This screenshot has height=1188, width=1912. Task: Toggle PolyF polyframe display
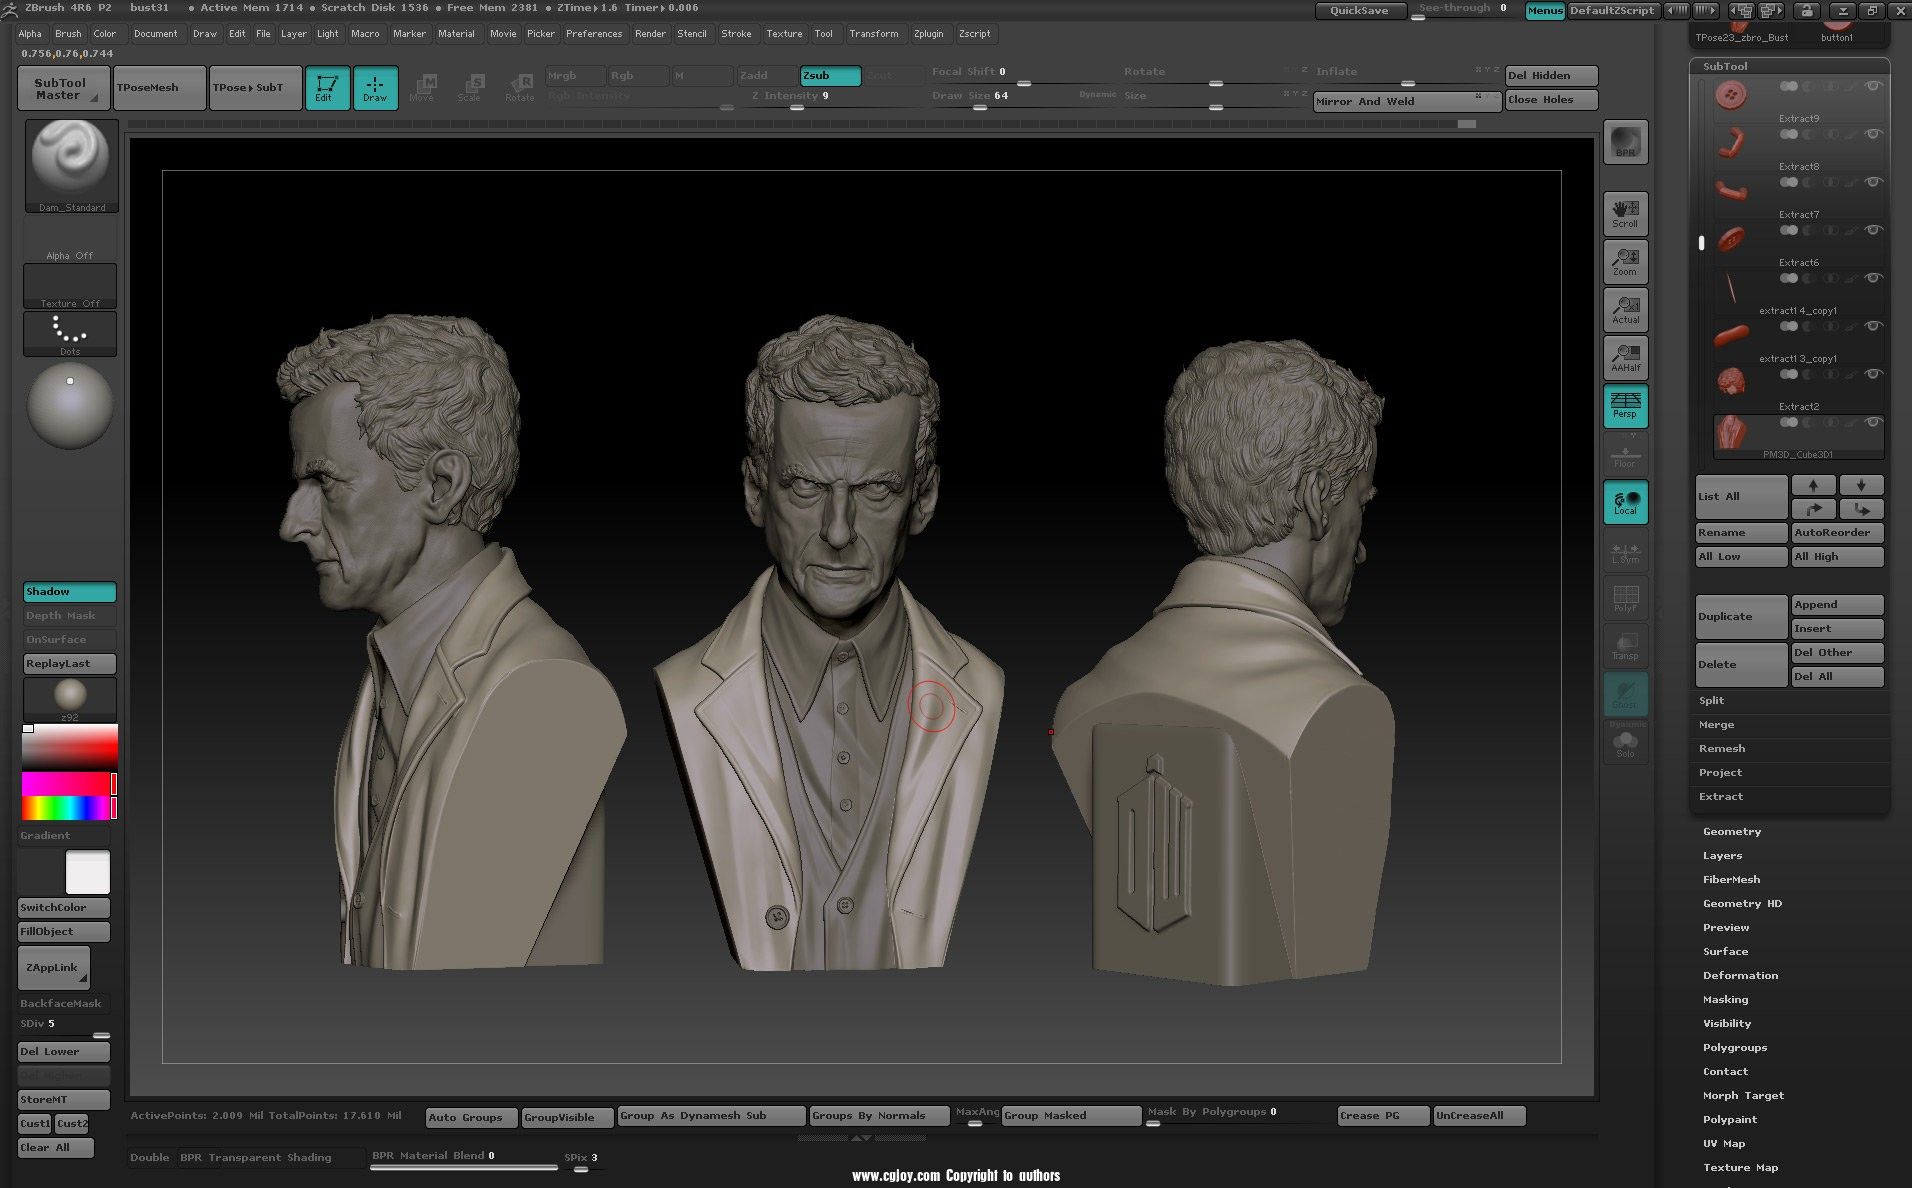1626,598
